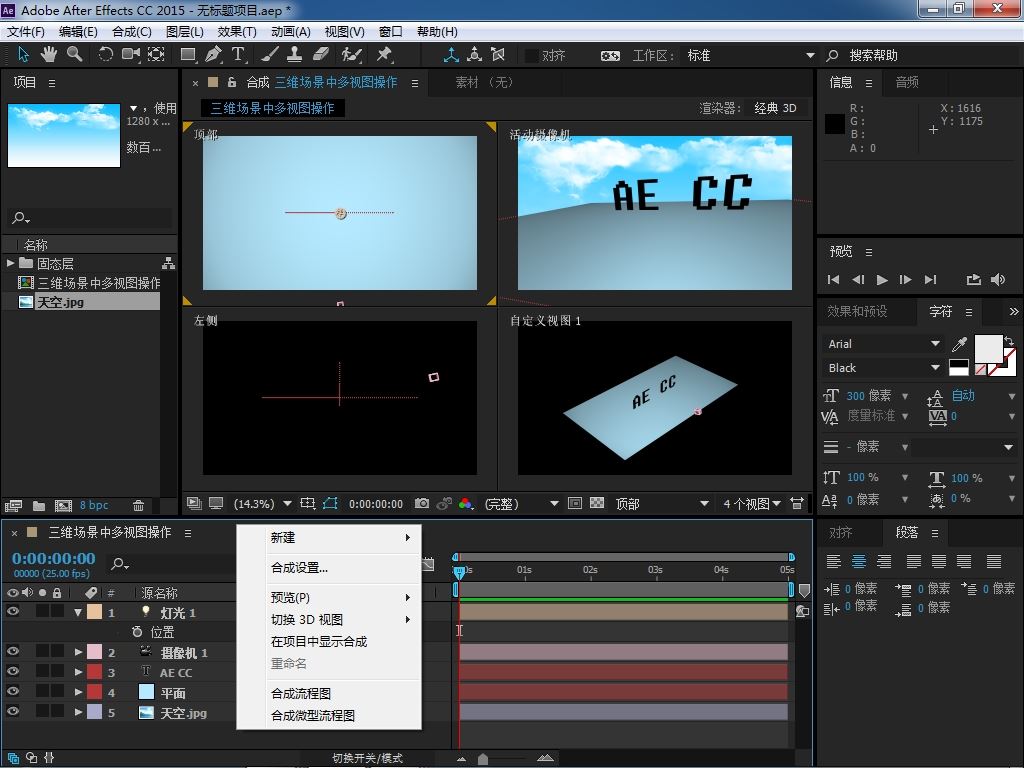The height and width of the screenshot is (768, 1024).
Task: Select the Roto Brush tool
Action: [351, 55]
